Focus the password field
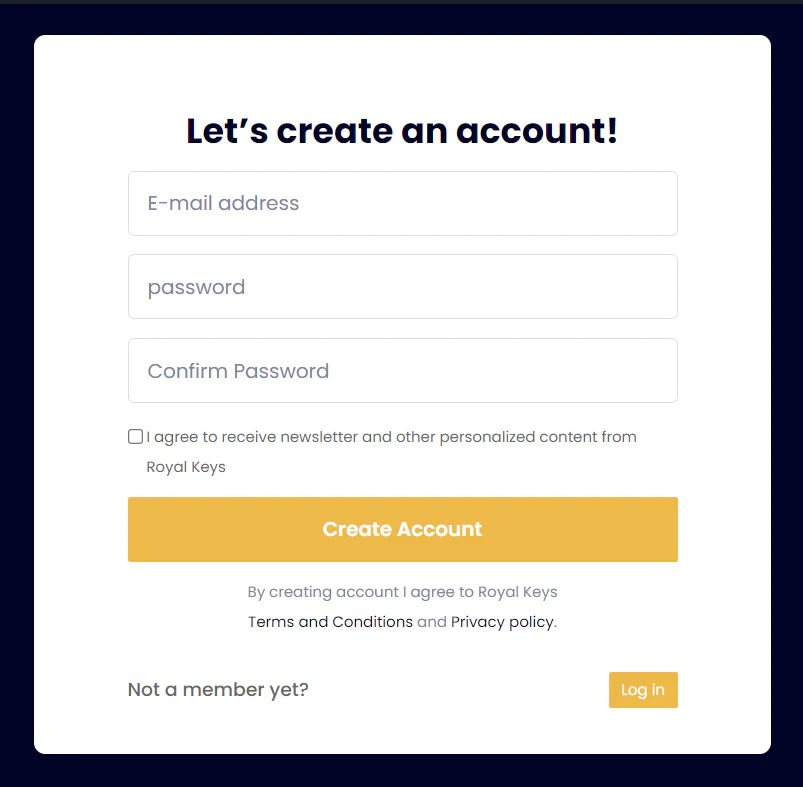The width and height of the screenshot is (803, 787). tap(402, 287)
